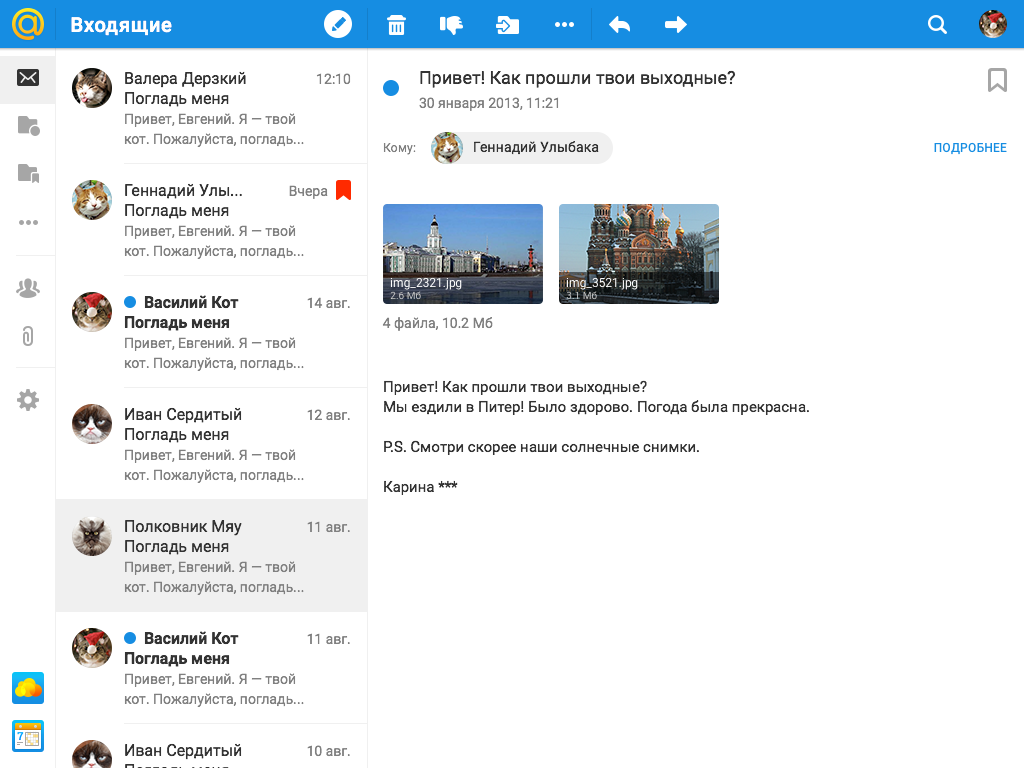Open the img_2321.jpg attachment preview

pyautogui.click(x=463, y=253)
